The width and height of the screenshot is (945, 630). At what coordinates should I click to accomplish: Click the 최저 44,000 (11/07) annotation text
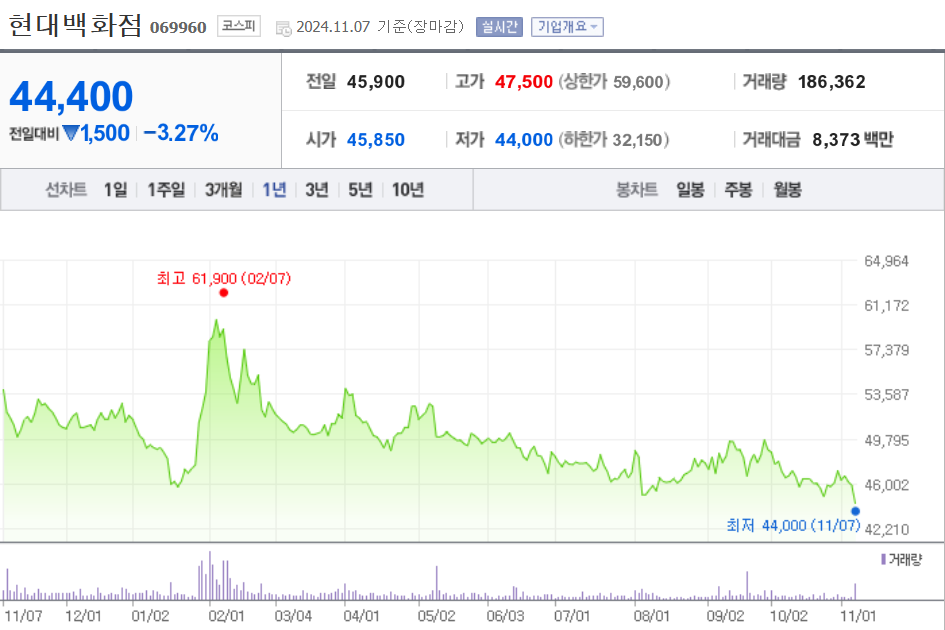pos(793,526)
